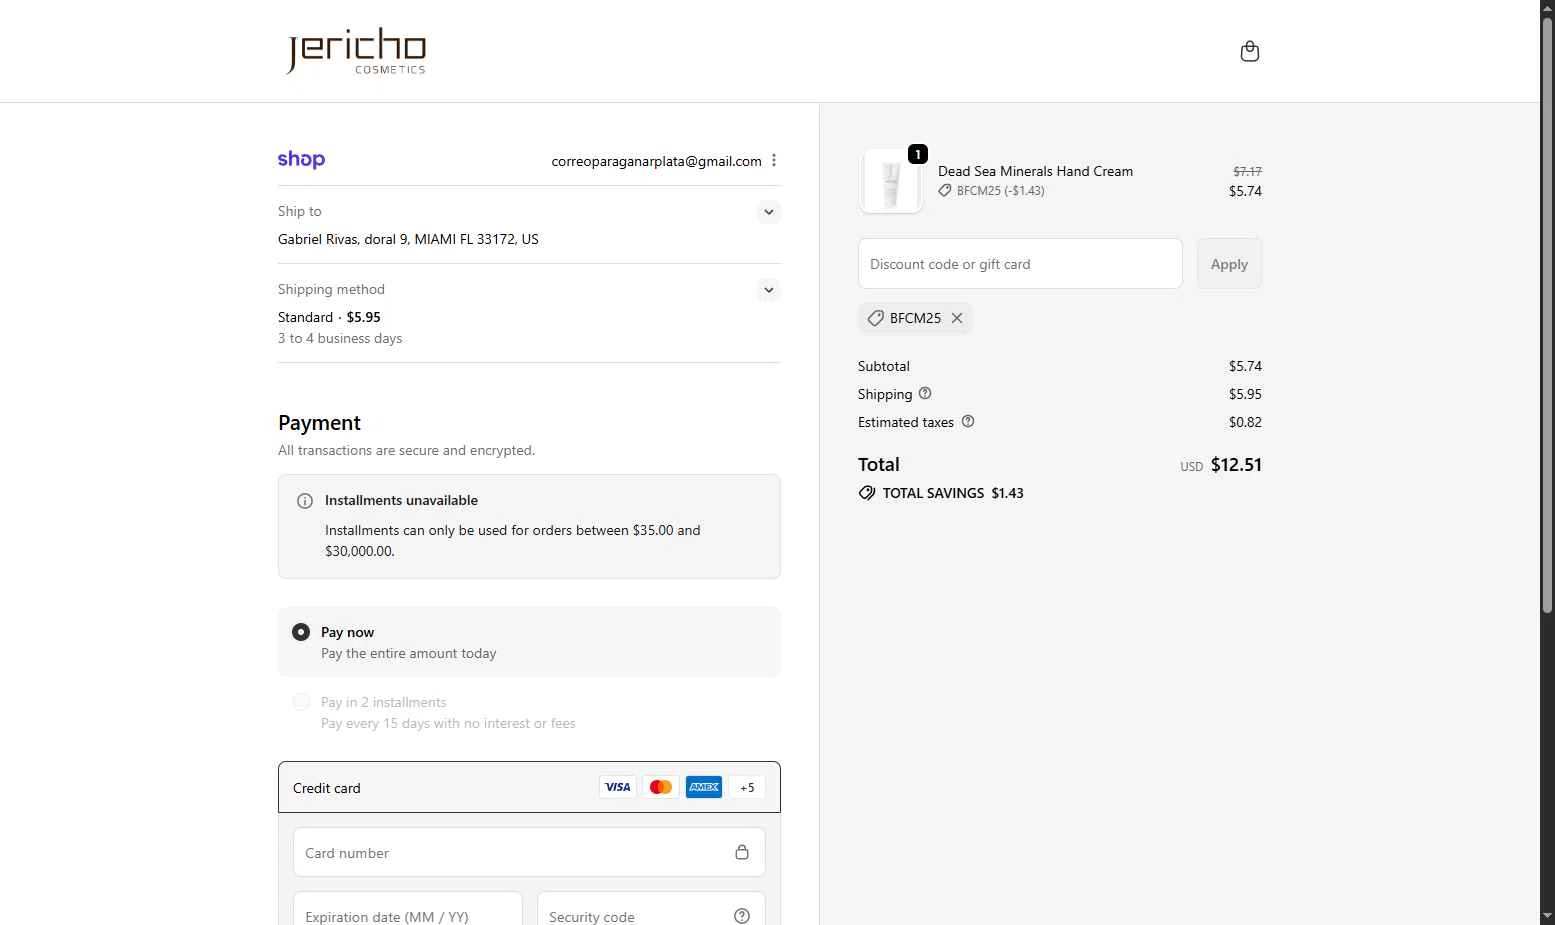Image resolution: width=1555 pixels, height=925 pixels.
Task: Click the Shop Pay logo
Action: tap(301, 159)
